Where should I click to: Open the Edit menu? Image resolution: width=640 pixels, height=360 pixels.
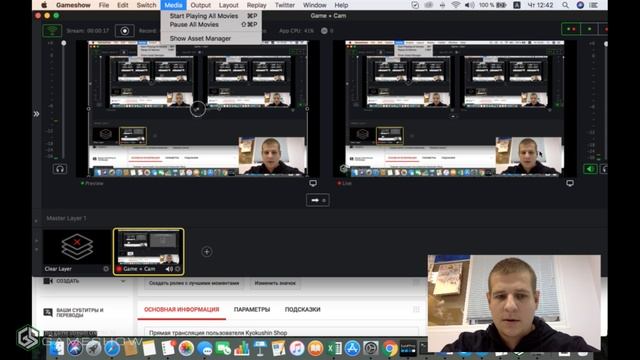pyautogui.click(x=122, y=5)
